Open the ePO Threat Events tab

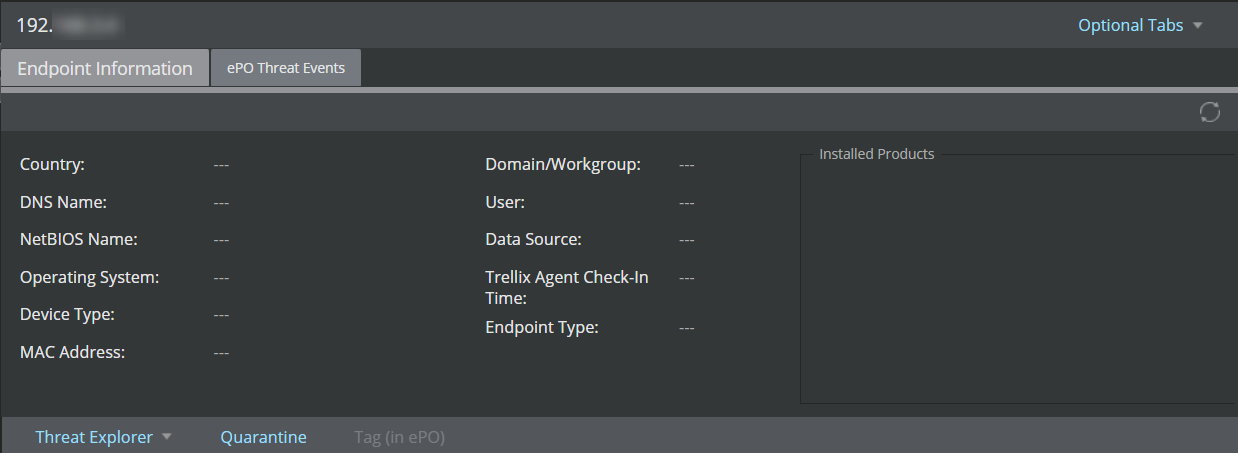pyautogui.click(x=286, y=68)
